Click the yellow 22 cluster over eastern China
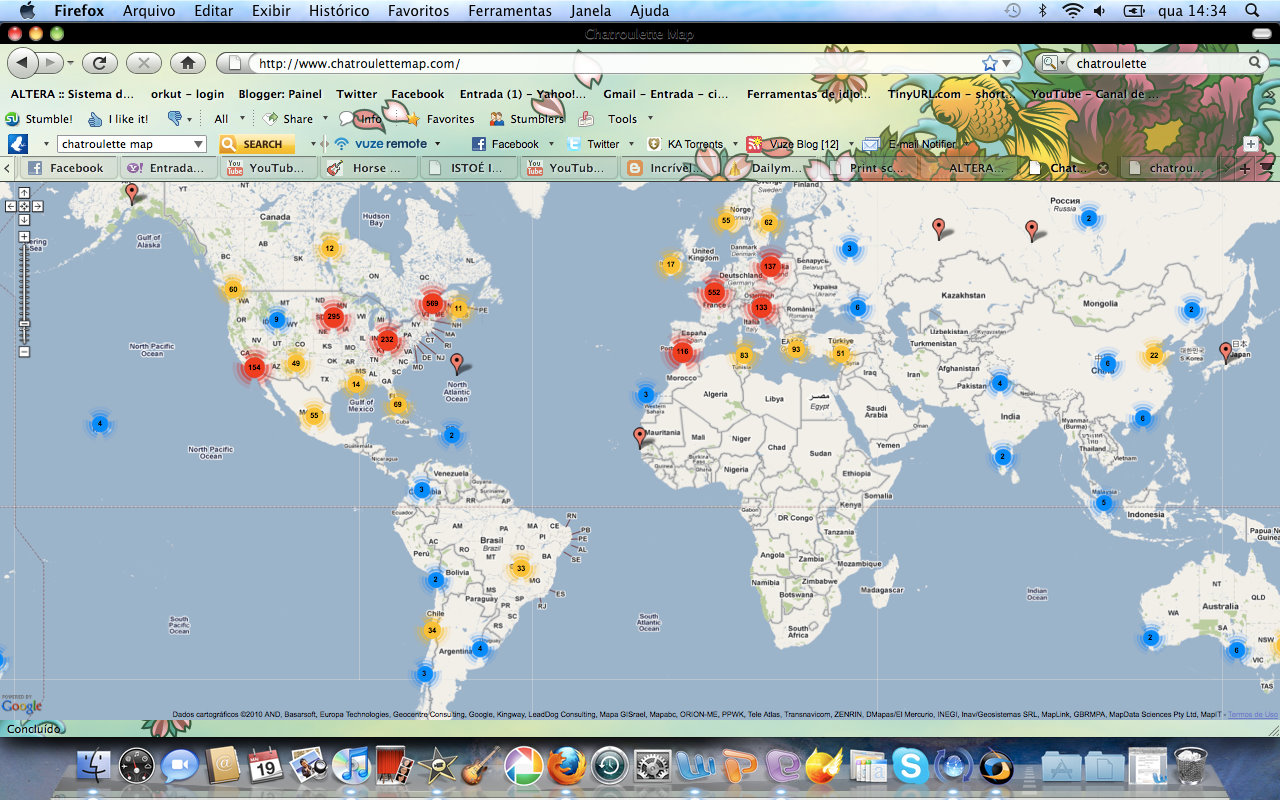The height and width of the screenshot is (800, 1280). 1154,355
